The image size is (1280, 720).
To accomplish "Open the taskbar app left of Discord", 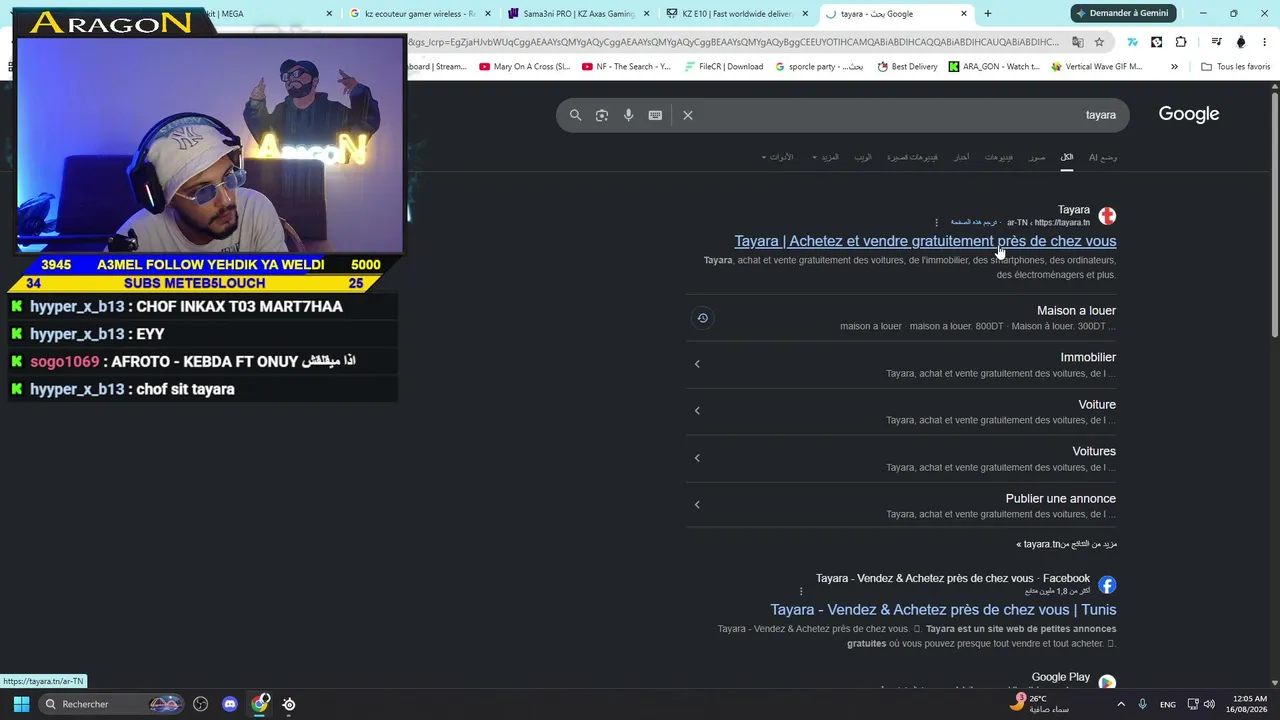I will click(201, 704).
